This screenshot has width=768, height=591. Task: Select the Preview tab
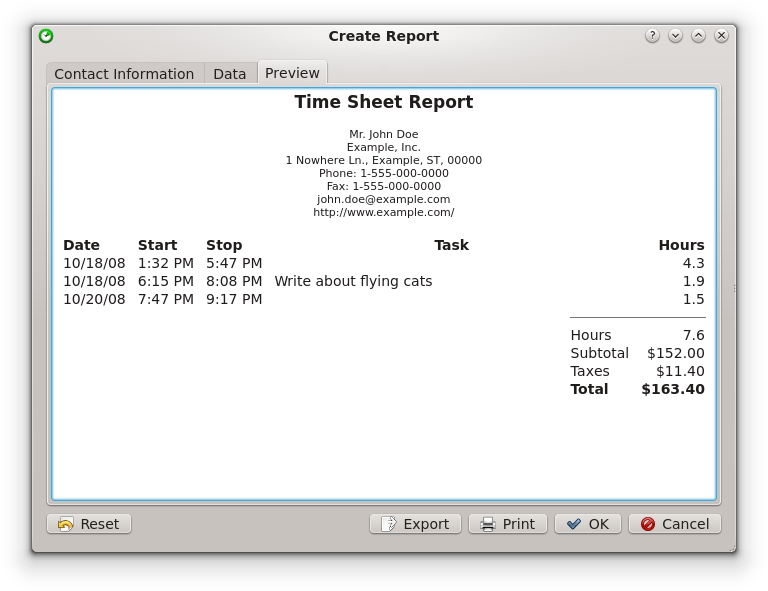[292, 72]
